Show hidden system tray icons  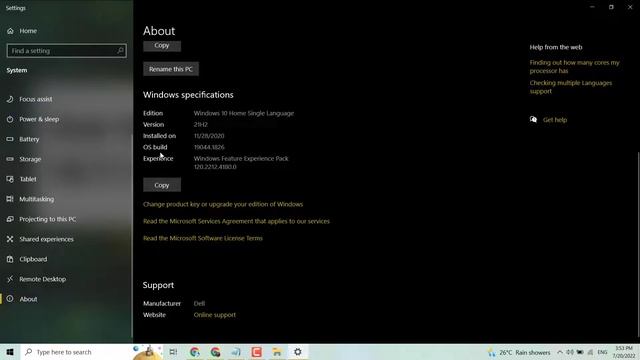tap(560, 352)
